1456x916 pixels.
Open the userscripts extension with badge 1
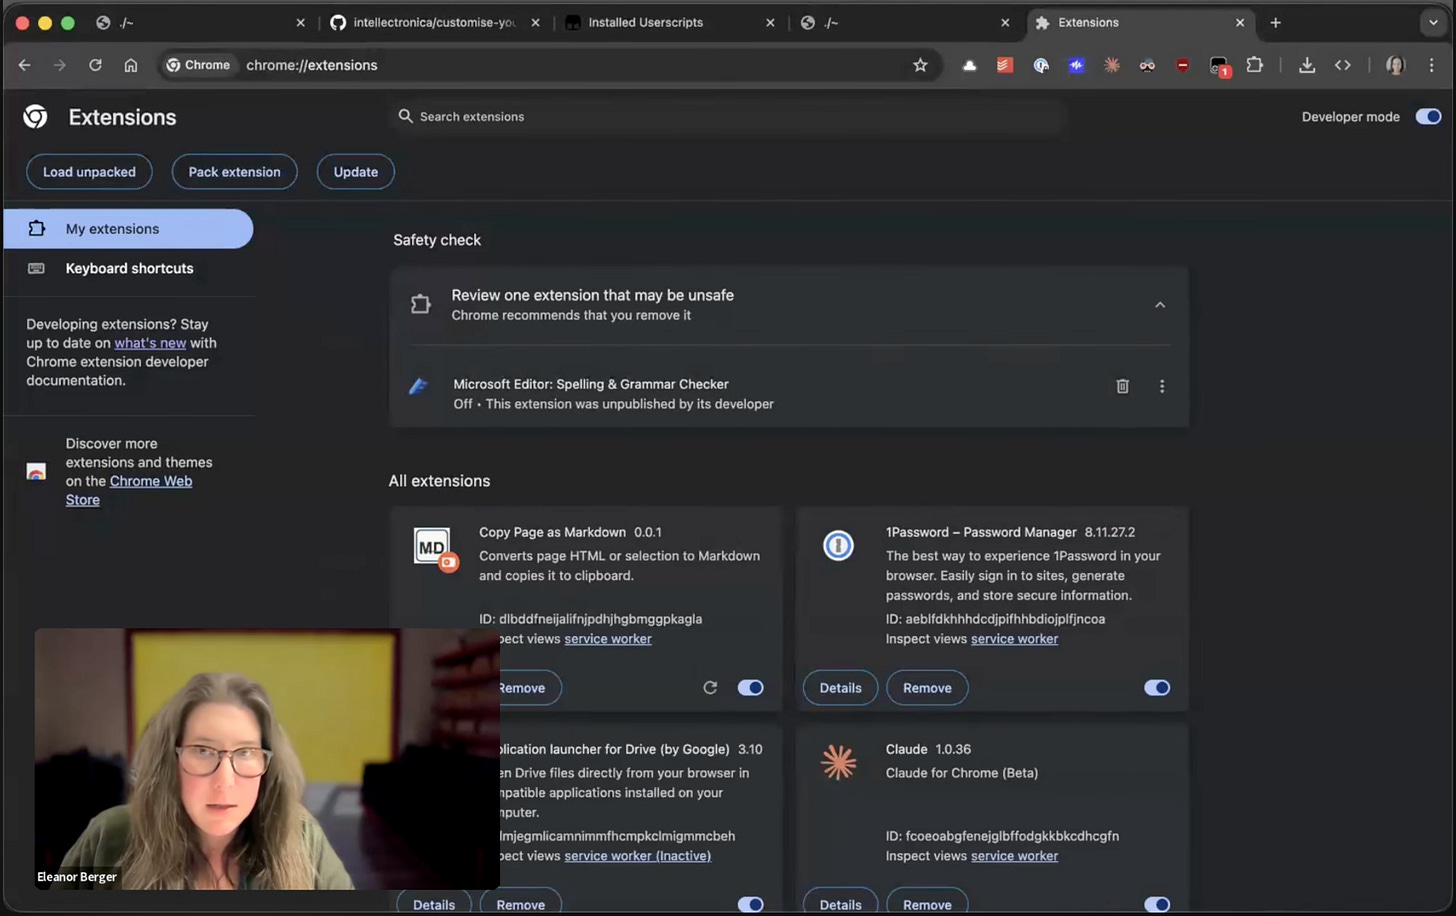coord(1219,66)
